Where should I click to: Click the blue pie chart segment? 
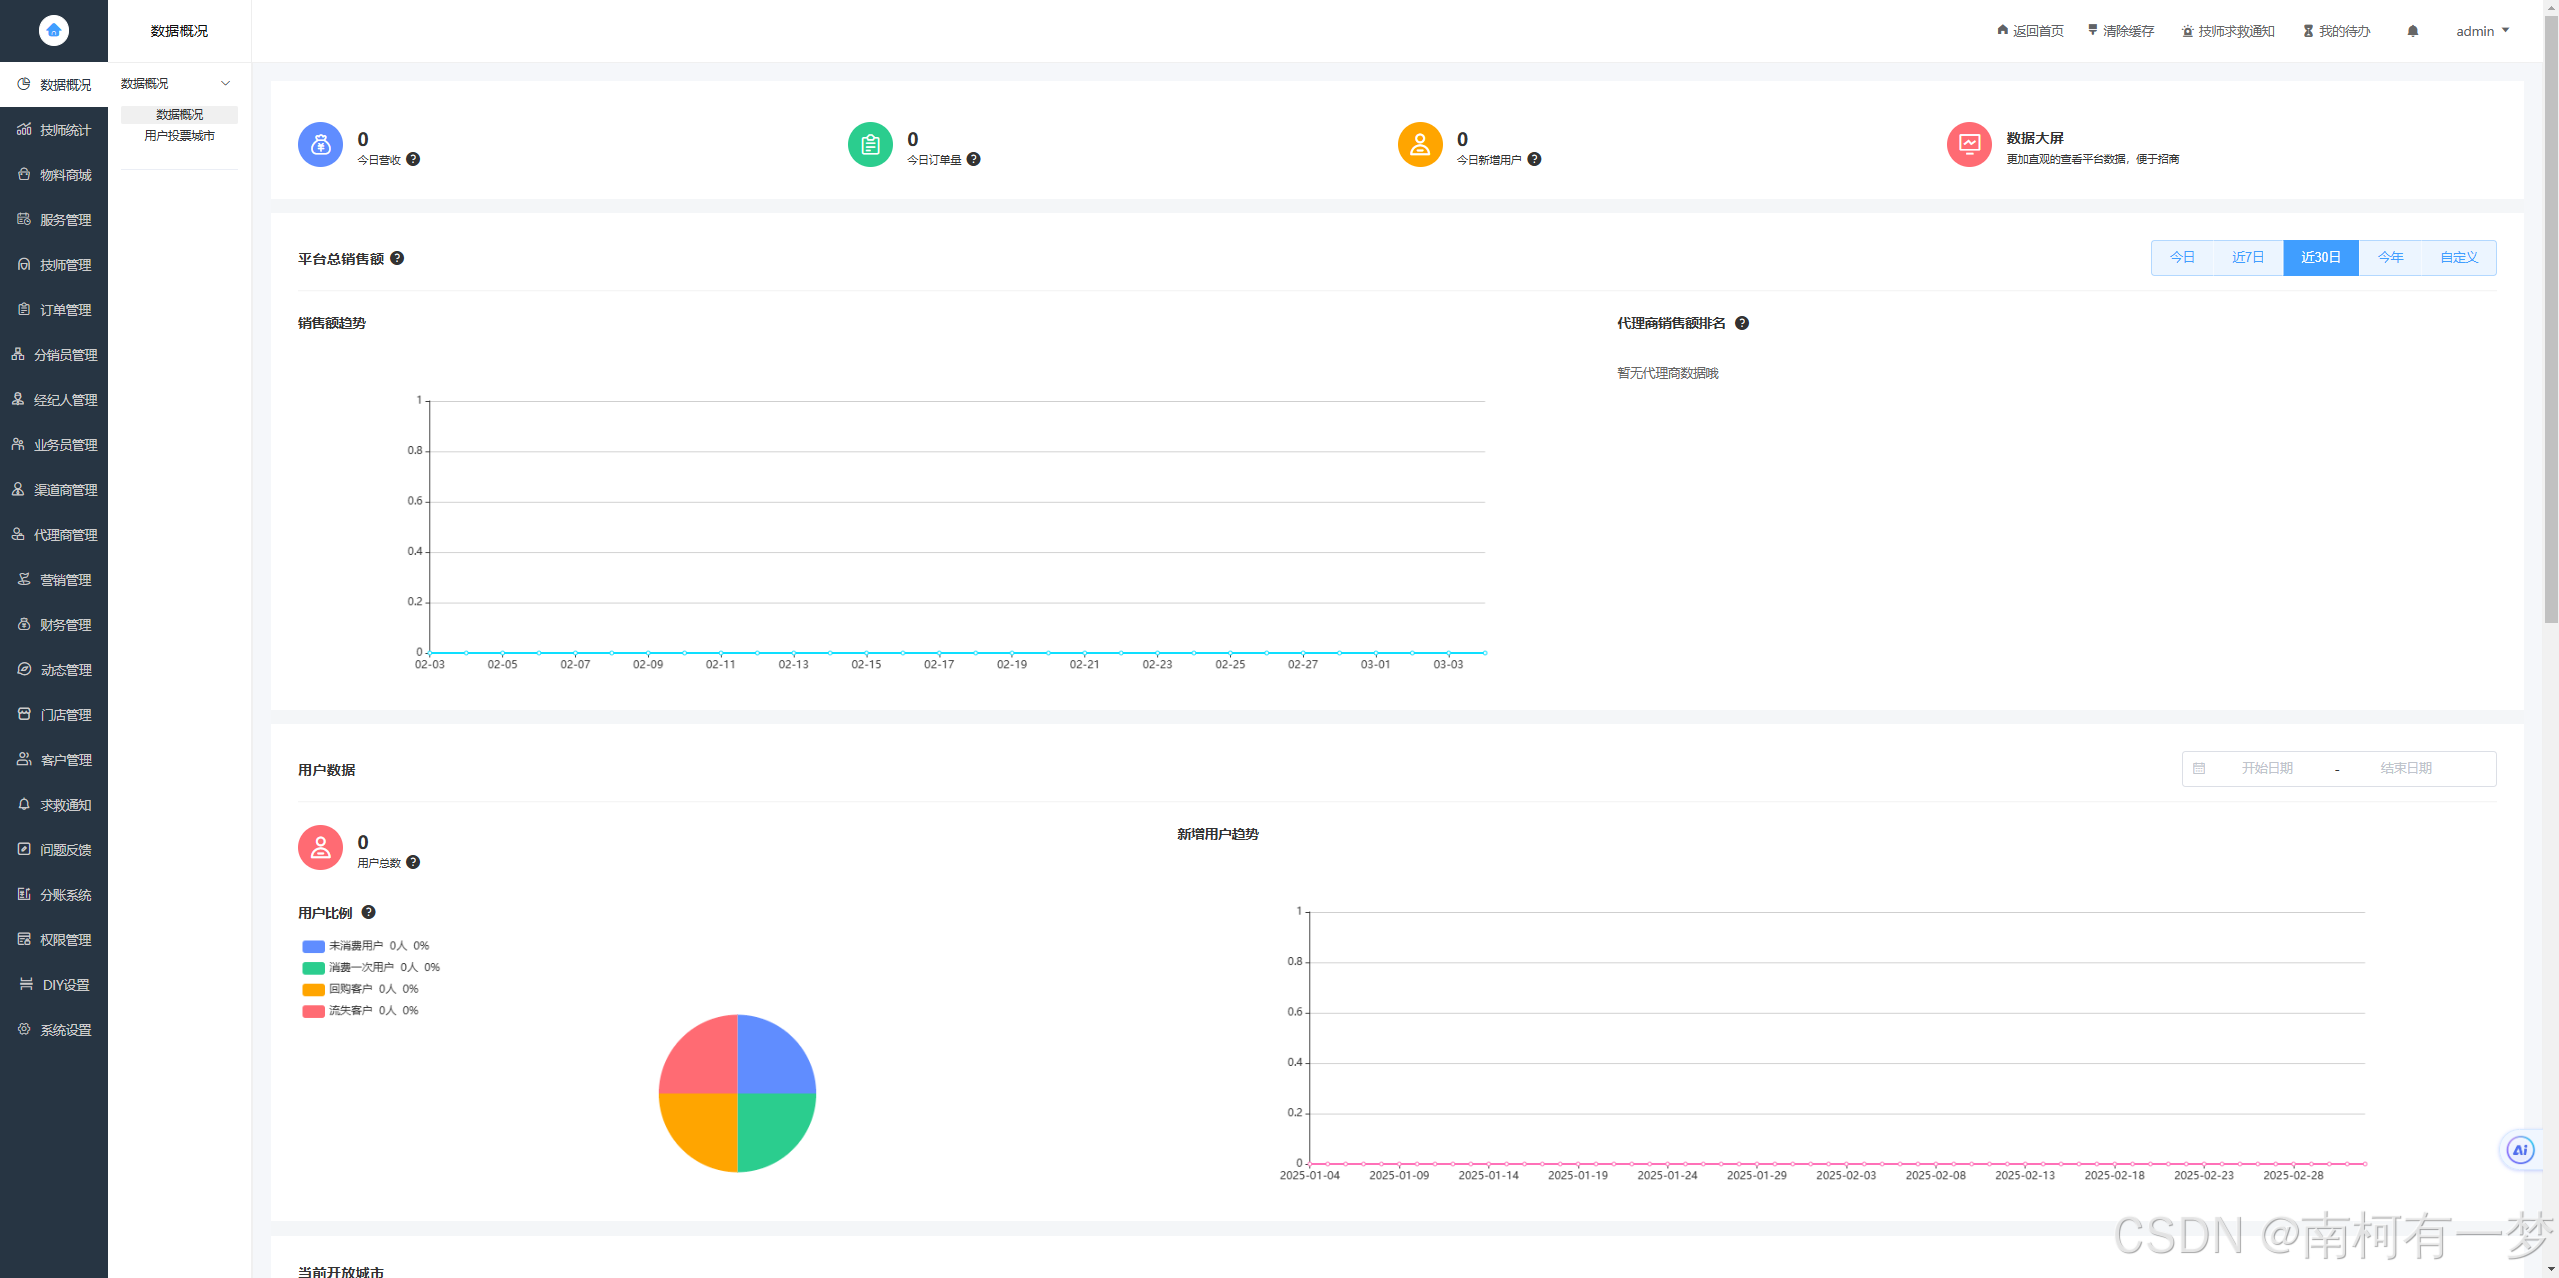coord(772,1058)
